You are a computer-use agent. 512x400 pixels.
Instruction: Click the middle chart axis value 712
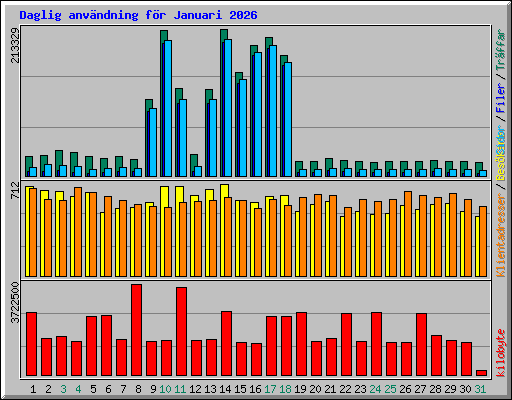pos(15,190)
